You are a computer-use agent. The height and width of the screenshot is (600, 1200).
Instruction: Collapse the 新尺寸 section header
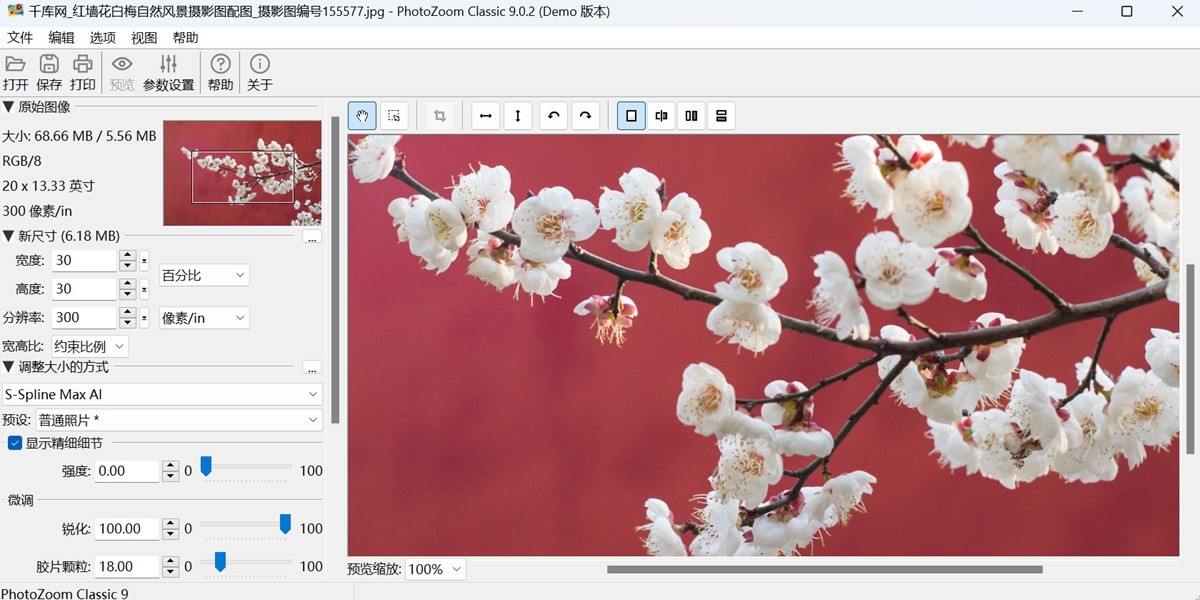click(12, 235)
